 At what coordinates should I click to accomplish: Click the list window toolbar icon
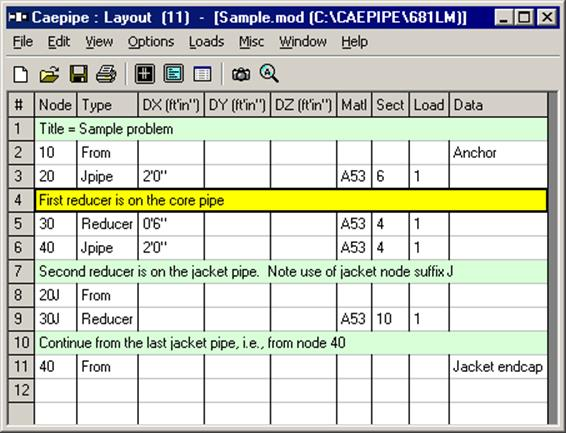(202, 74)
